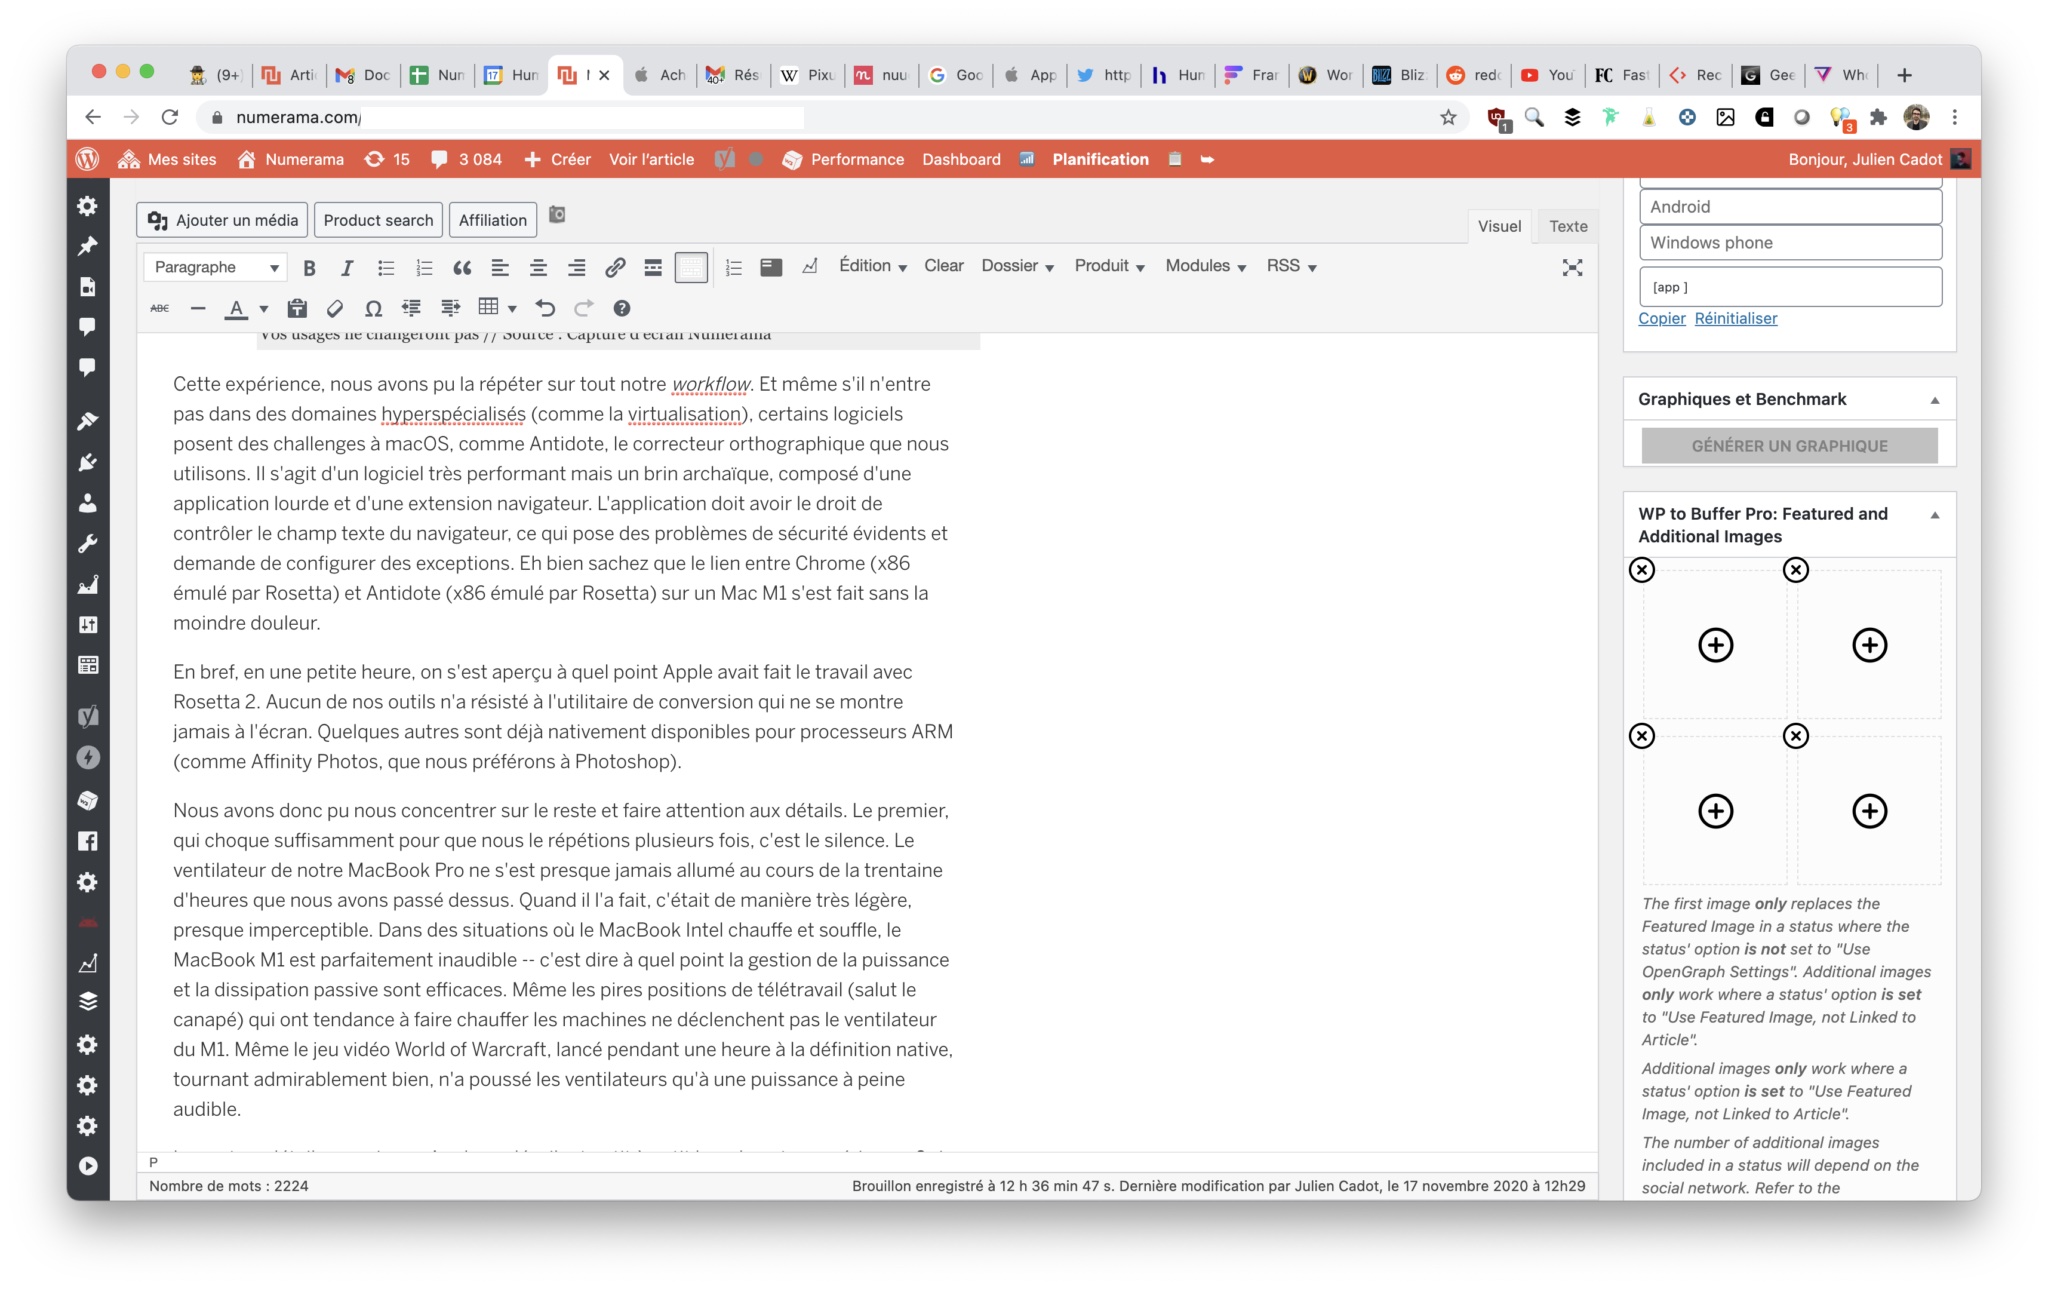
Task: Click Copier link
Action: point(1661,318)
